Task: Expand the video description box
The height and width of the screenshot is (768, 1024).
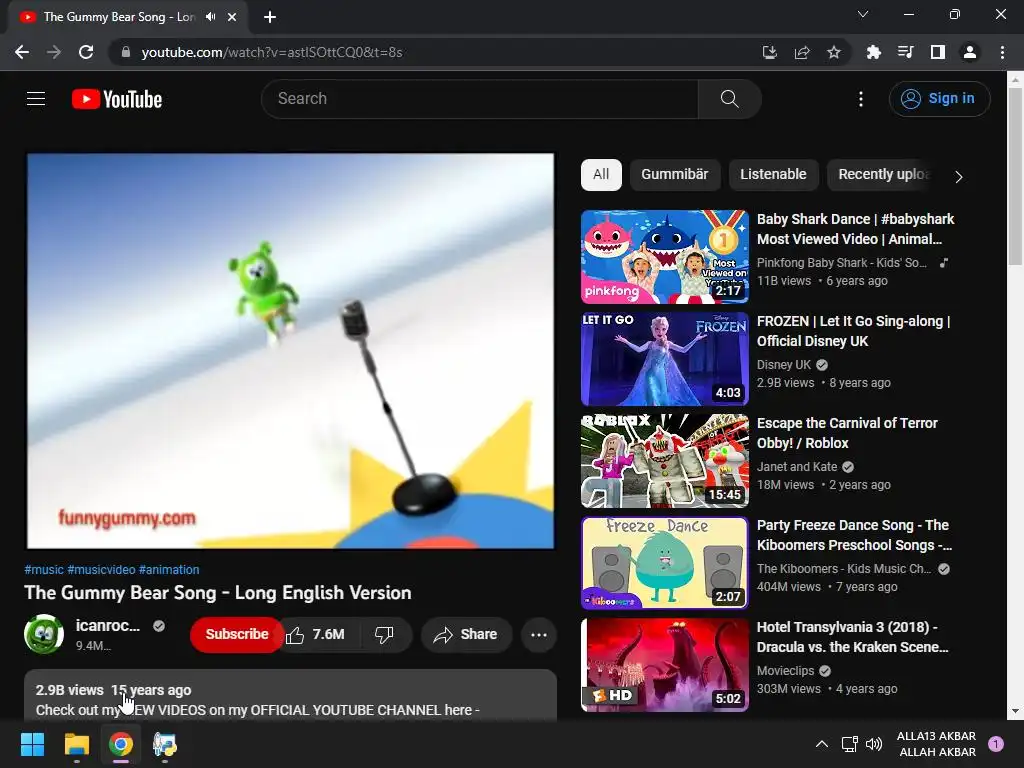Action: [291, 696]
